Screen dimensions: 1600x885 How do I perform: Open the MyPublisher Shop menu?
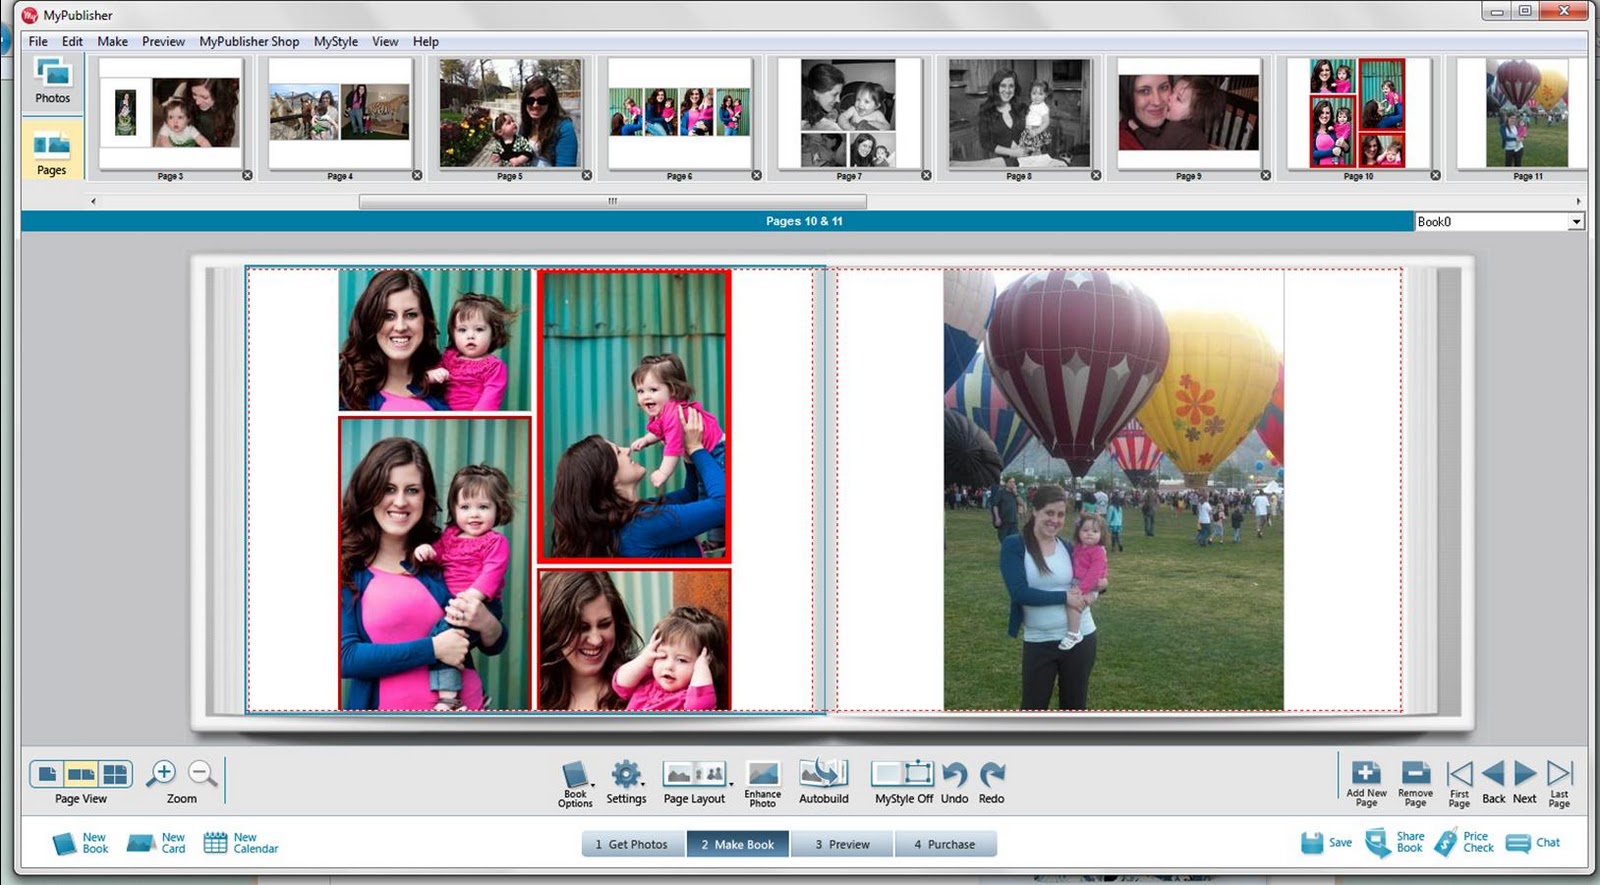click(249, 41)
